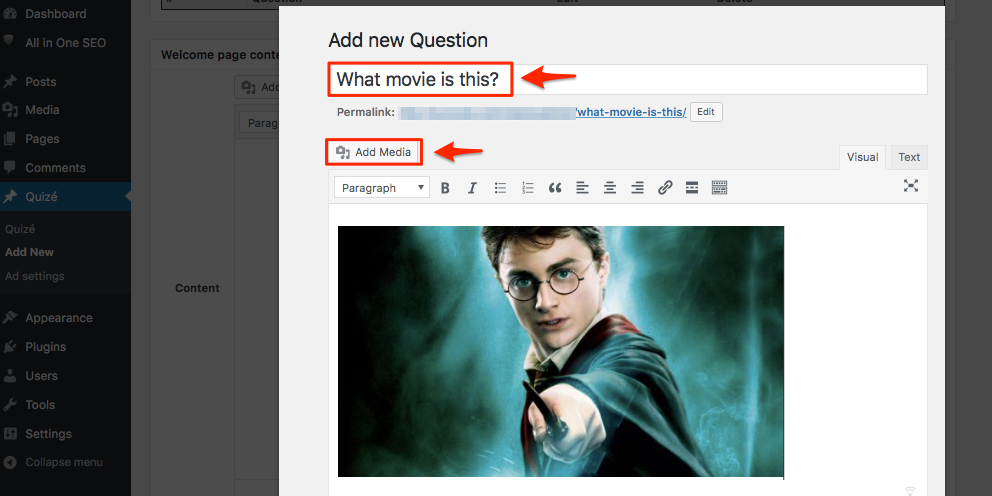
Task: Enter distraction-free fullscreen mode
Action: click(x=910, y=185)
